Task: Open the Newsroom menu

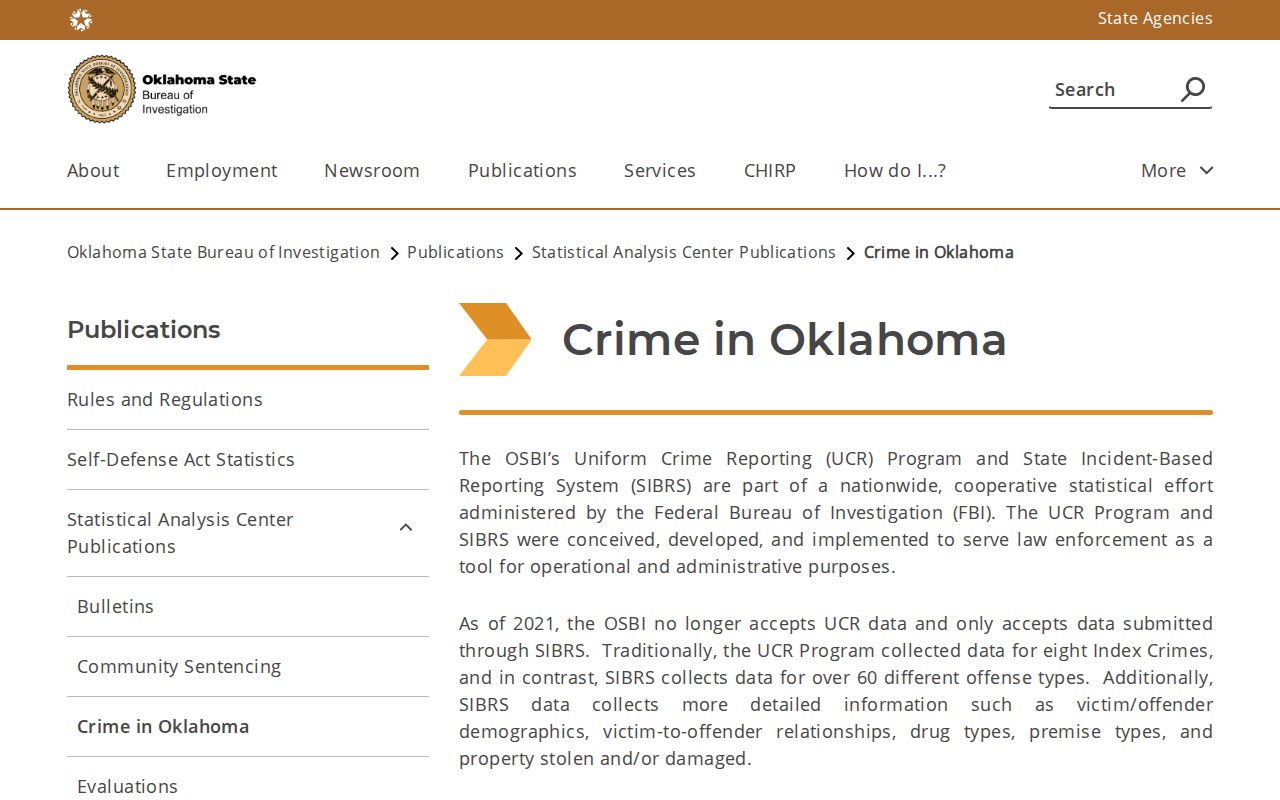Action: (x=372, y=170)
